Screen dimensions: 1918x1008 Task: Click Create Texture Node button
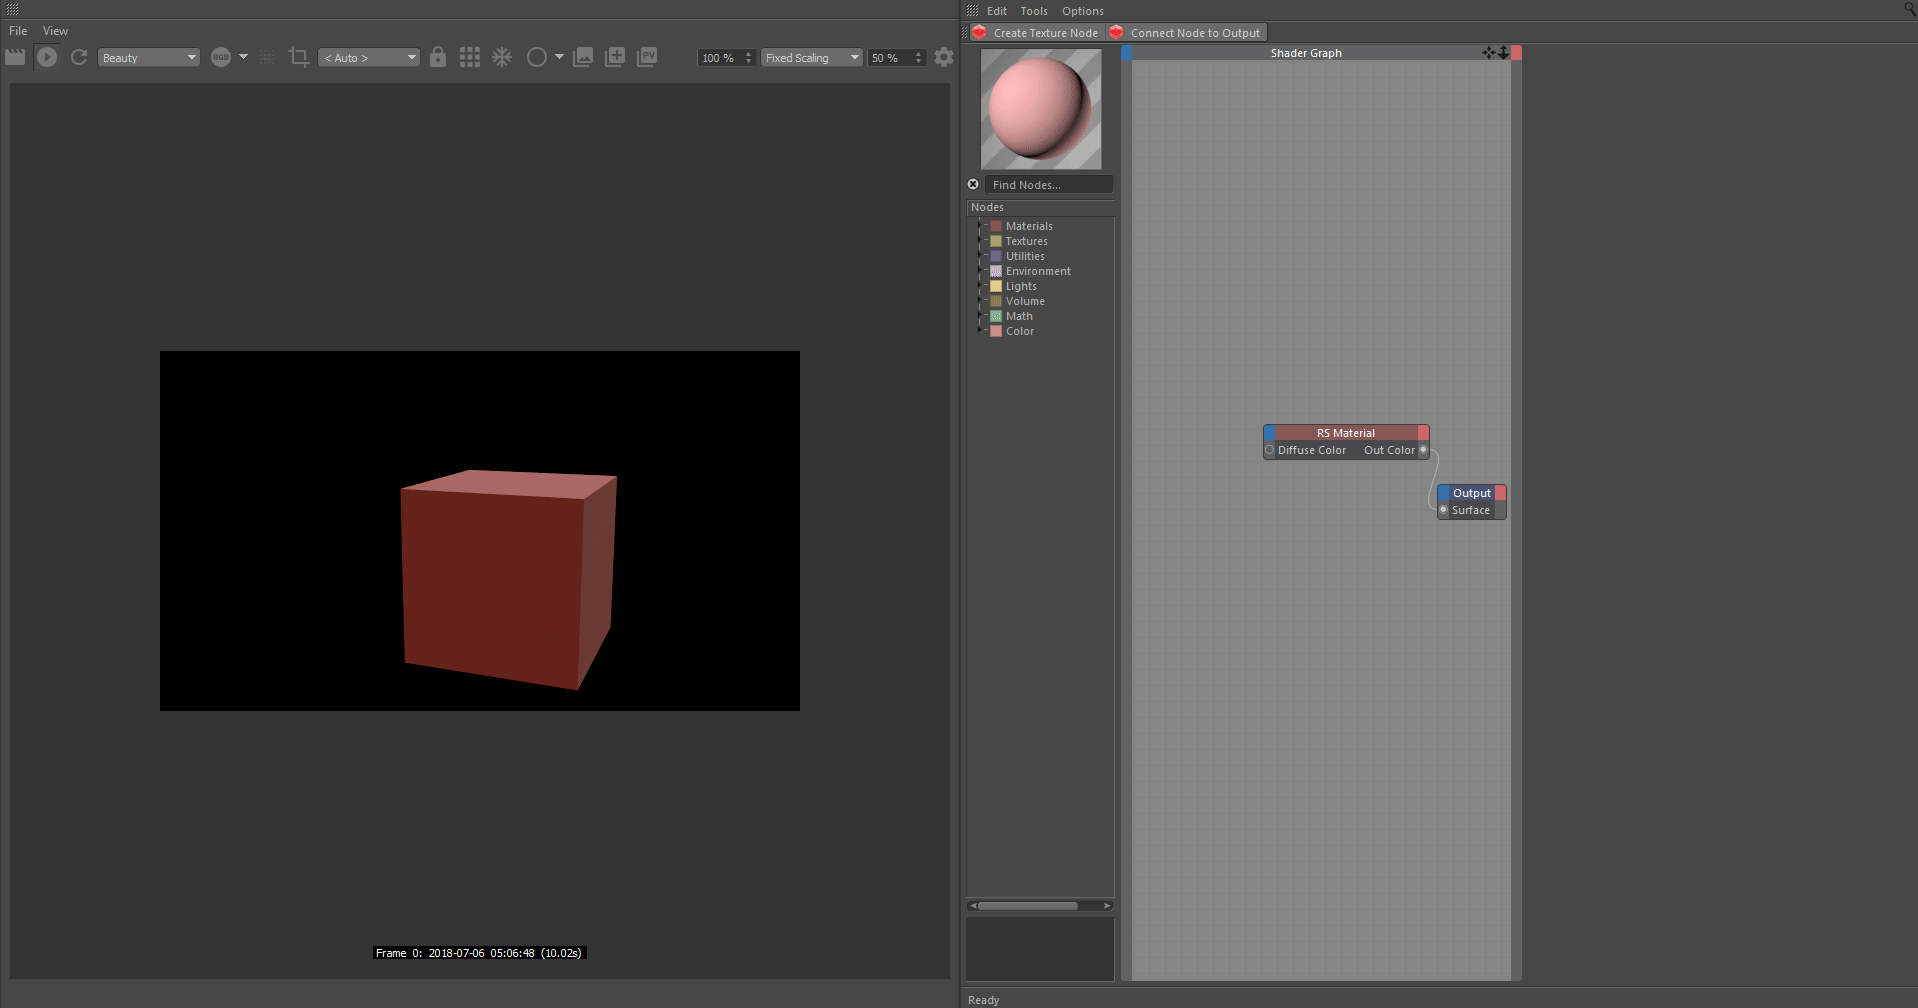1037,33
